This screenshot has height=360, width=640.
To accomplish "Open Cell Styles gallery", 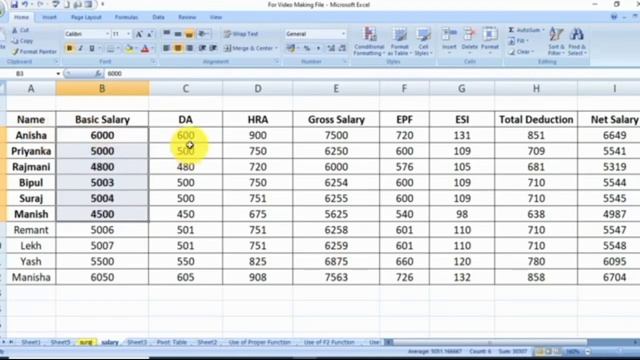I will (423, 41).
